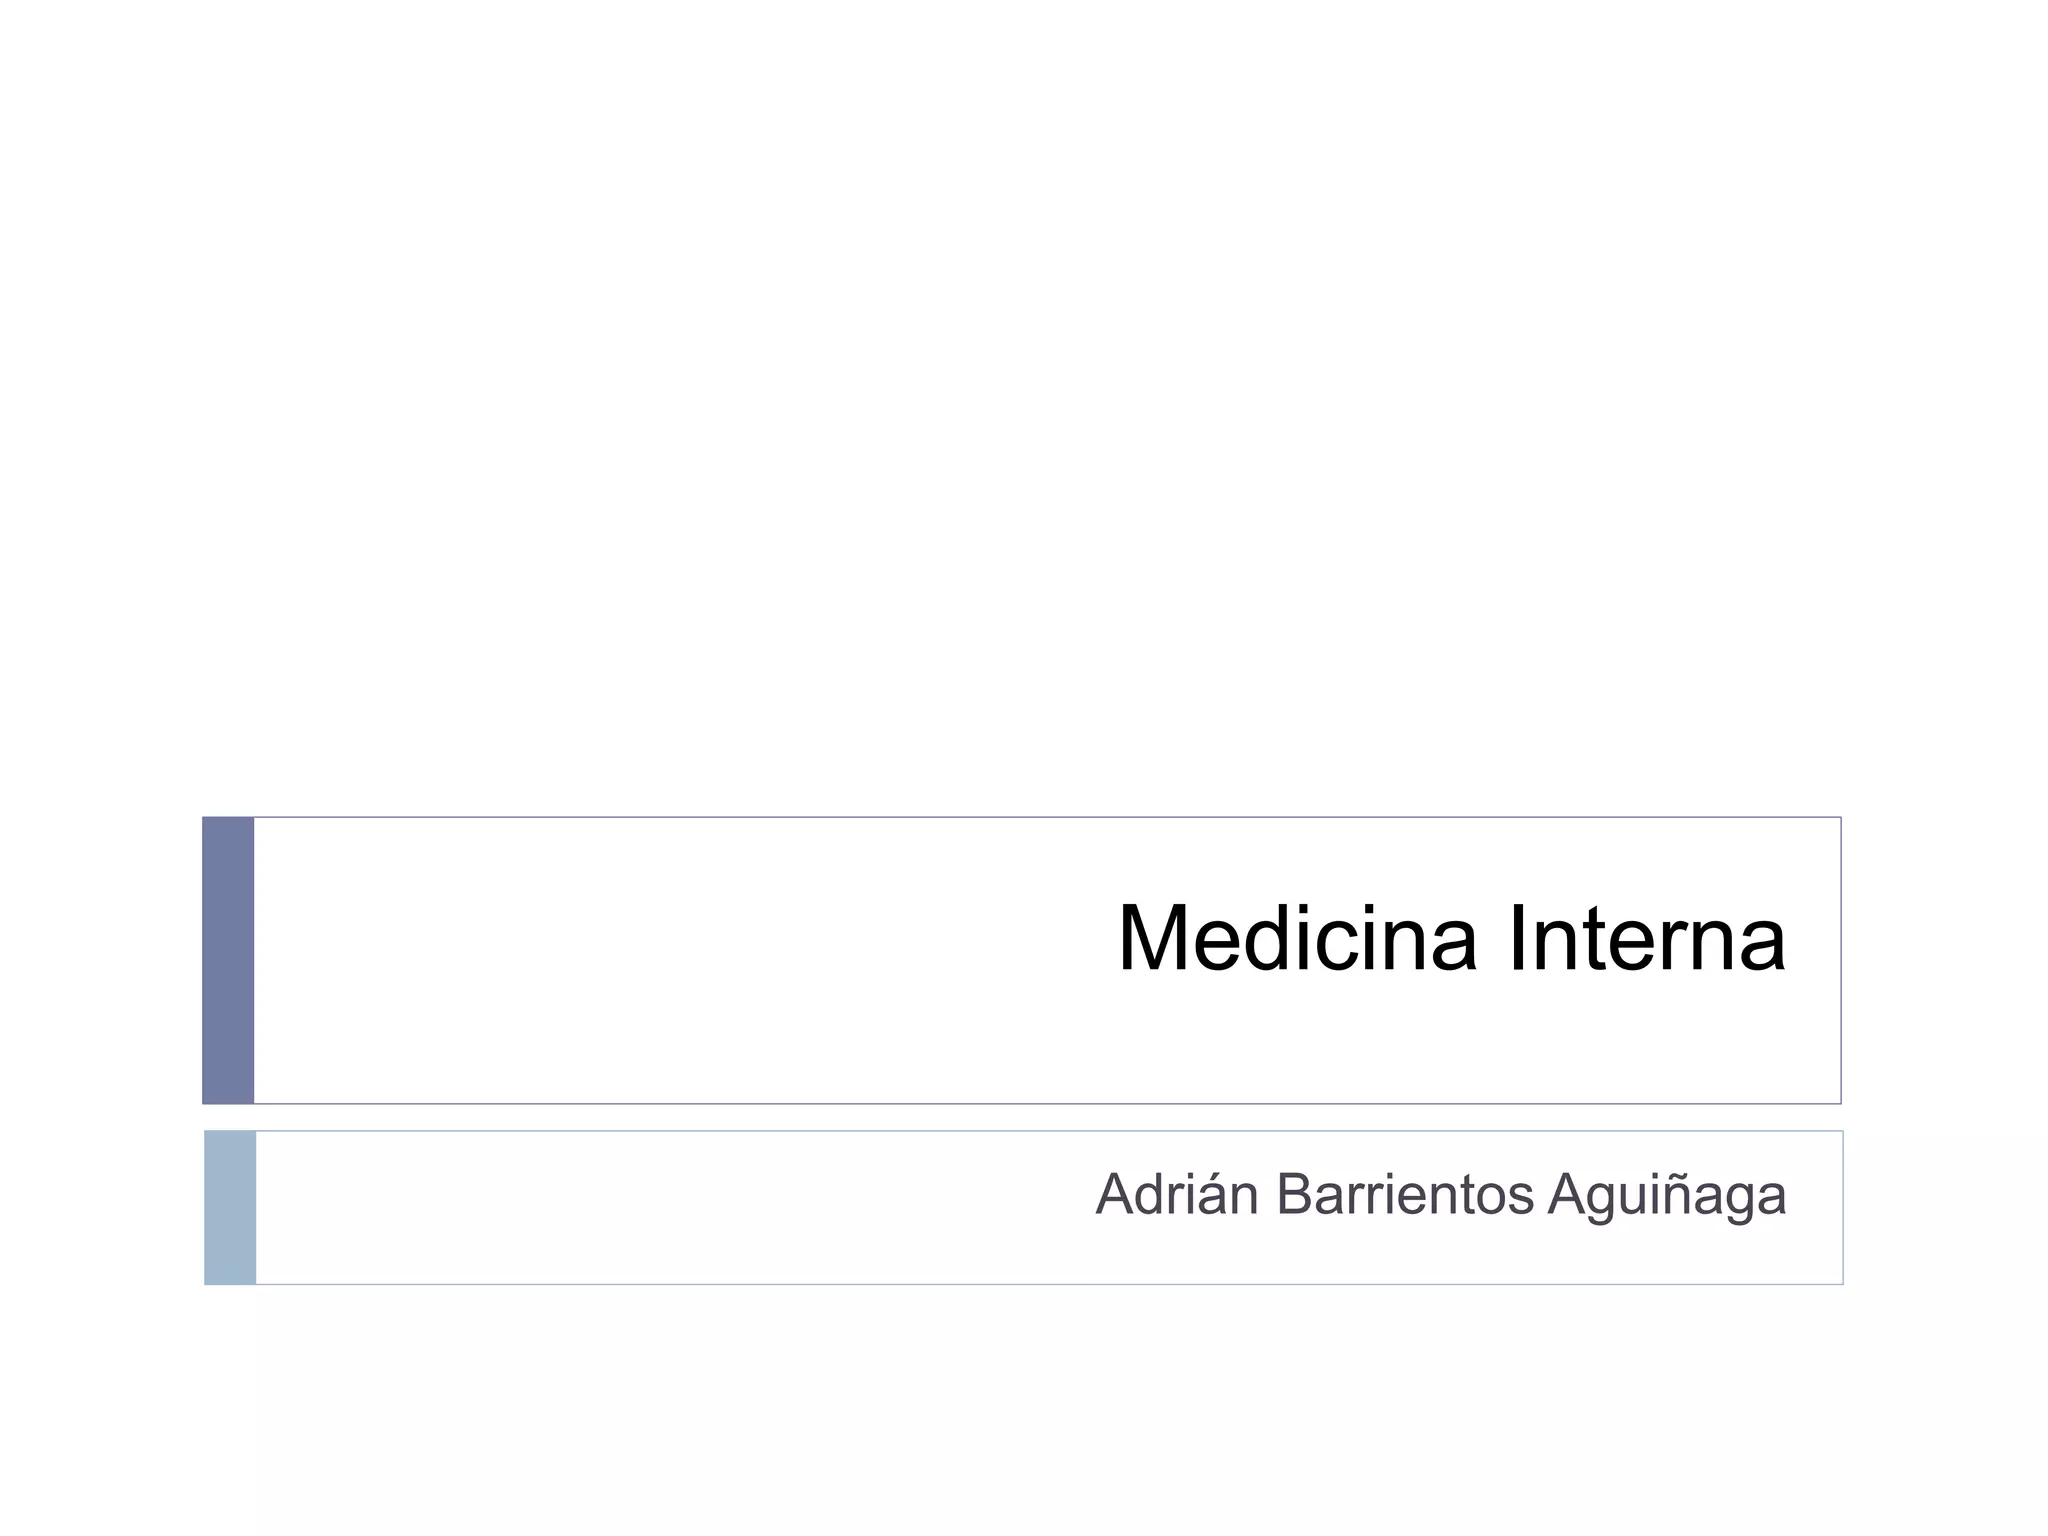Viewport: 2048px width, 1536px height.
Task: Click the capital "A" of Aguiñaga
Action: pyautogui.click(x=1566, y=1195)
